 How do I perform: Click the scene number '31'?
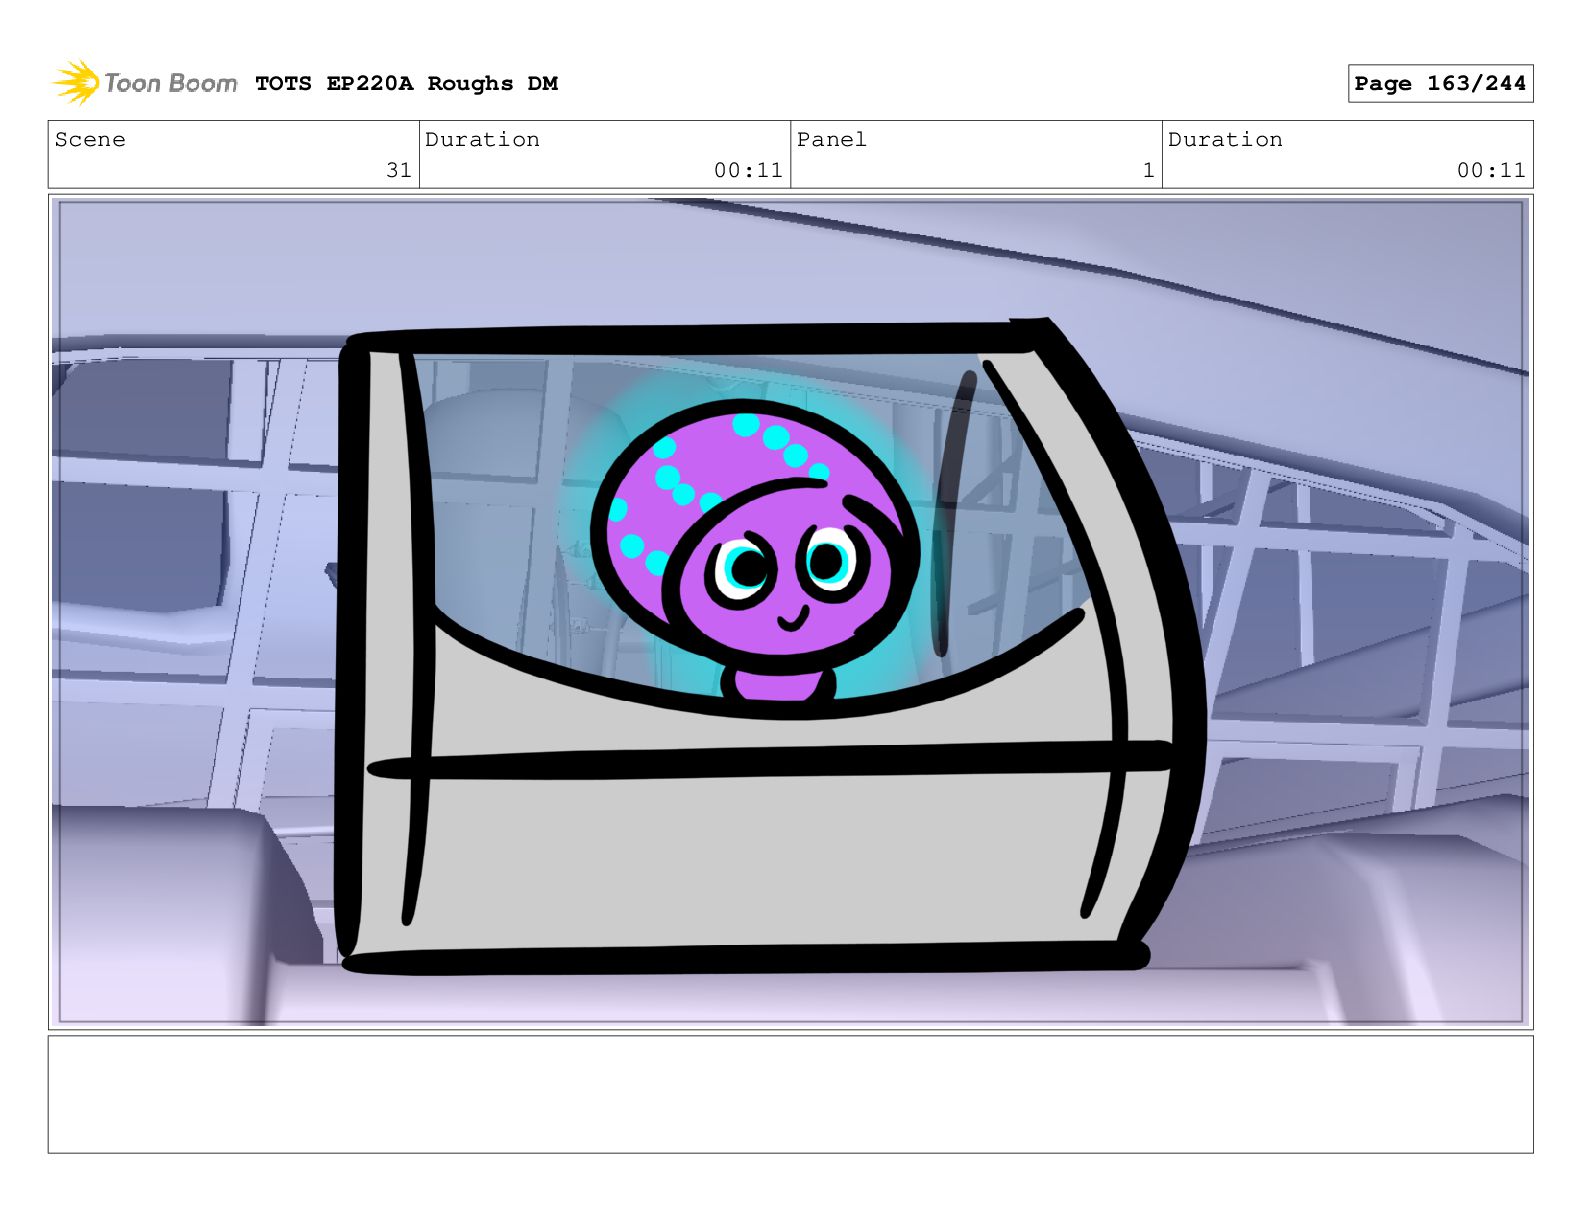coord(399,171)
